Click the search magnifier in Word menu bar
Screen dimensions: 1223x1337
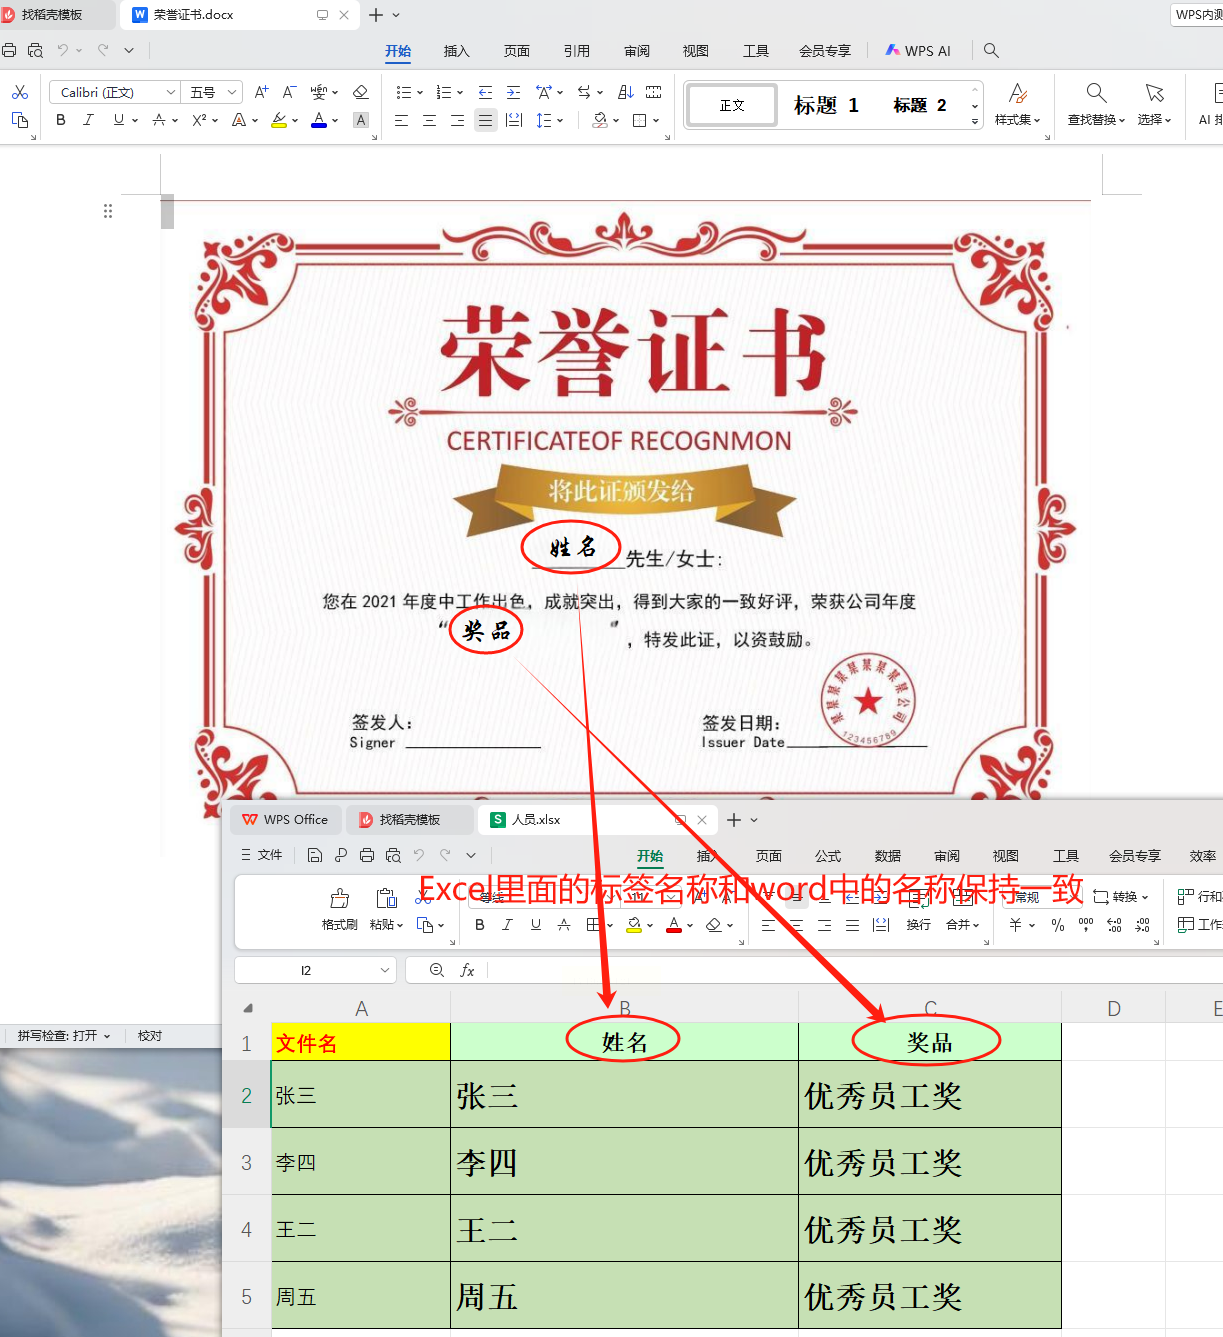tap(991, 50)
